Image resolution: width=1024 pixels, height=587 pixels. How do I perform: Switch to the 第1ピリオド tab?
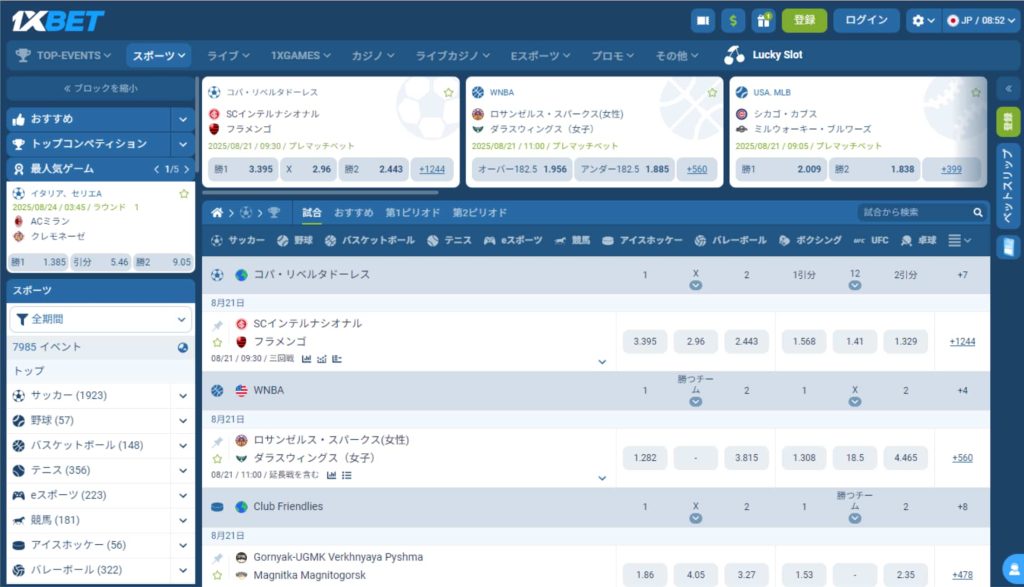pos(413,212)
